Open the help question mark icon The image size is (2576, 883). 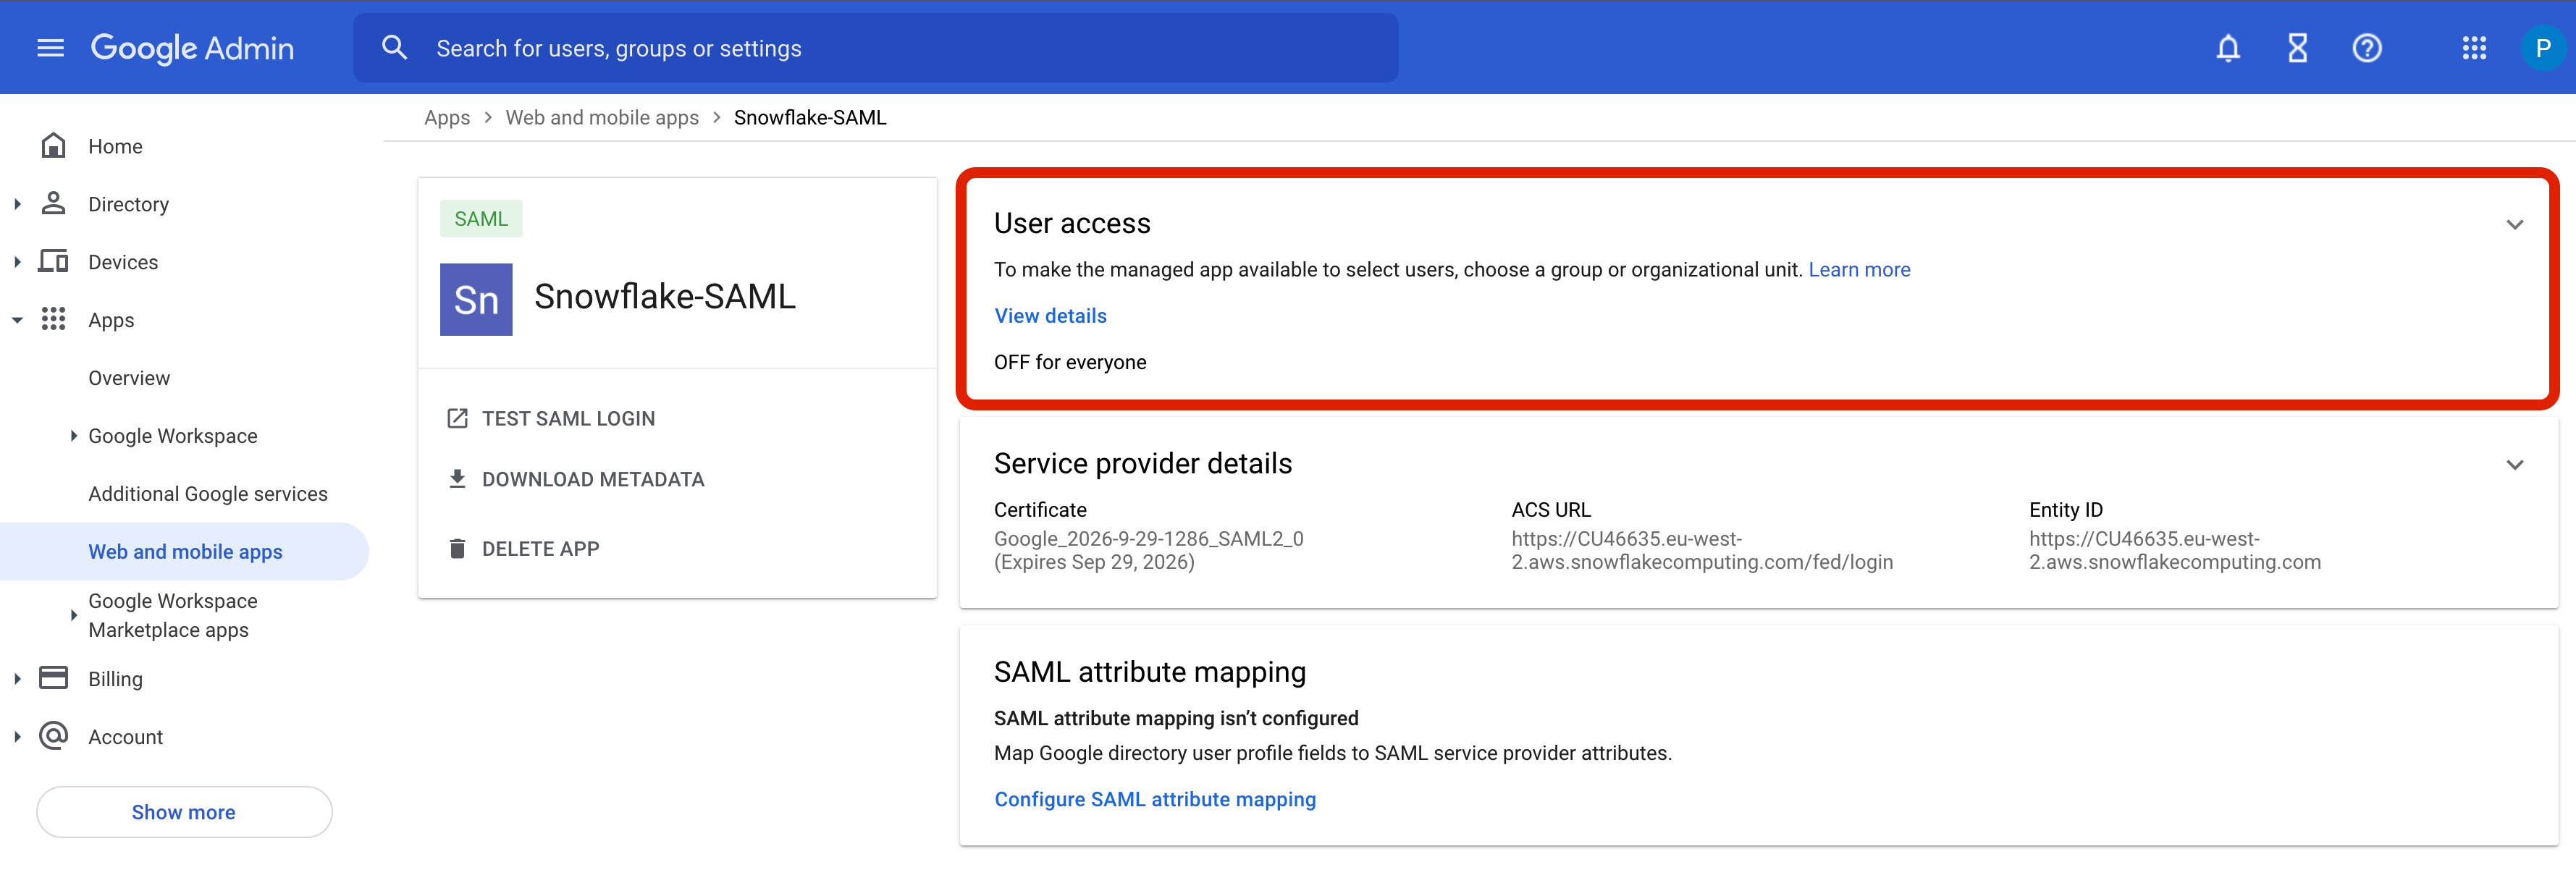pyautogui.click(x=2367, y=47)
